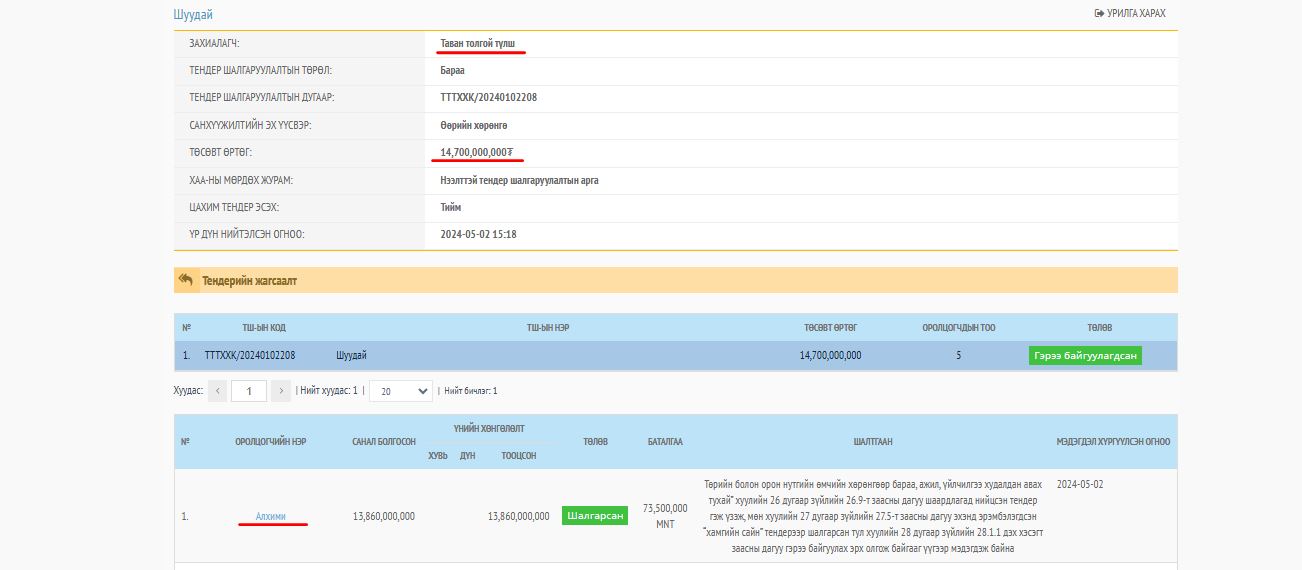
Task: Click the ТШ-ЫН КОД column header
Action: (264, 328)
